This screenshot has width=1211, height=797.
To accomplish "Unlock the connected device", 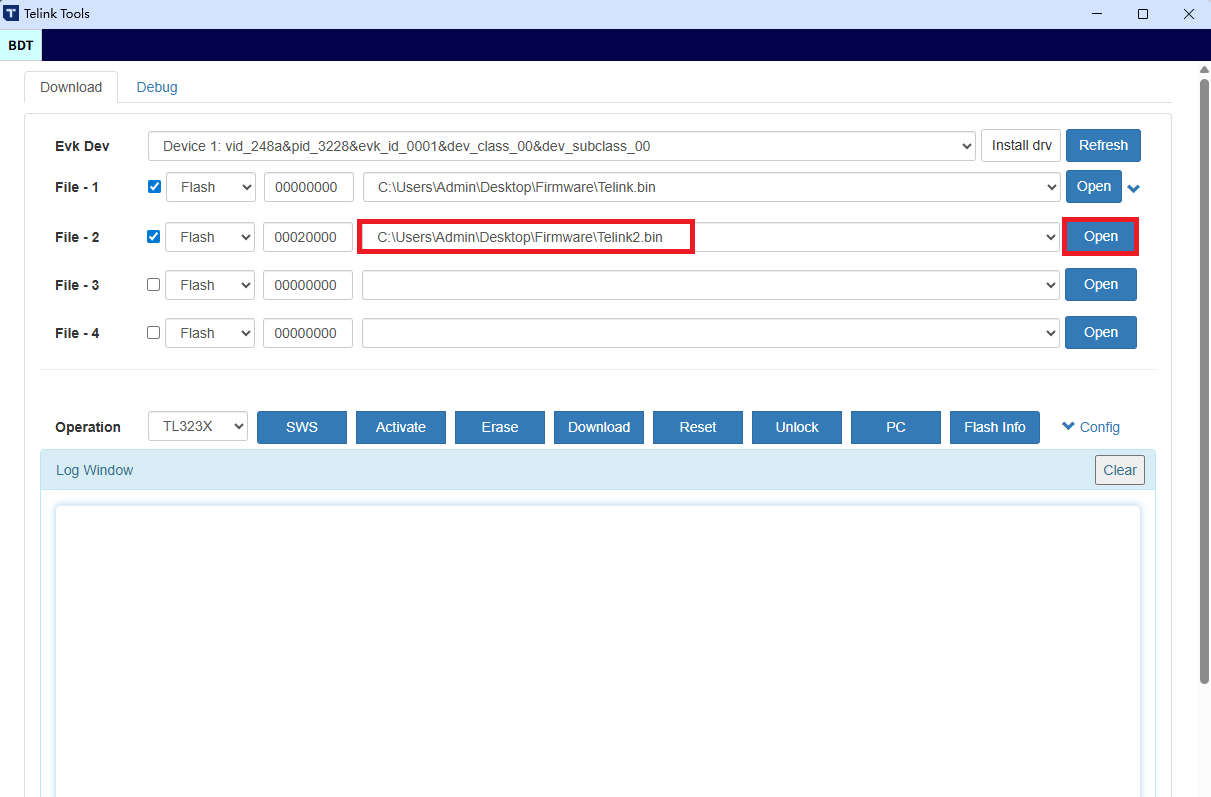I will pyautogui.click(x=796, y=427).
